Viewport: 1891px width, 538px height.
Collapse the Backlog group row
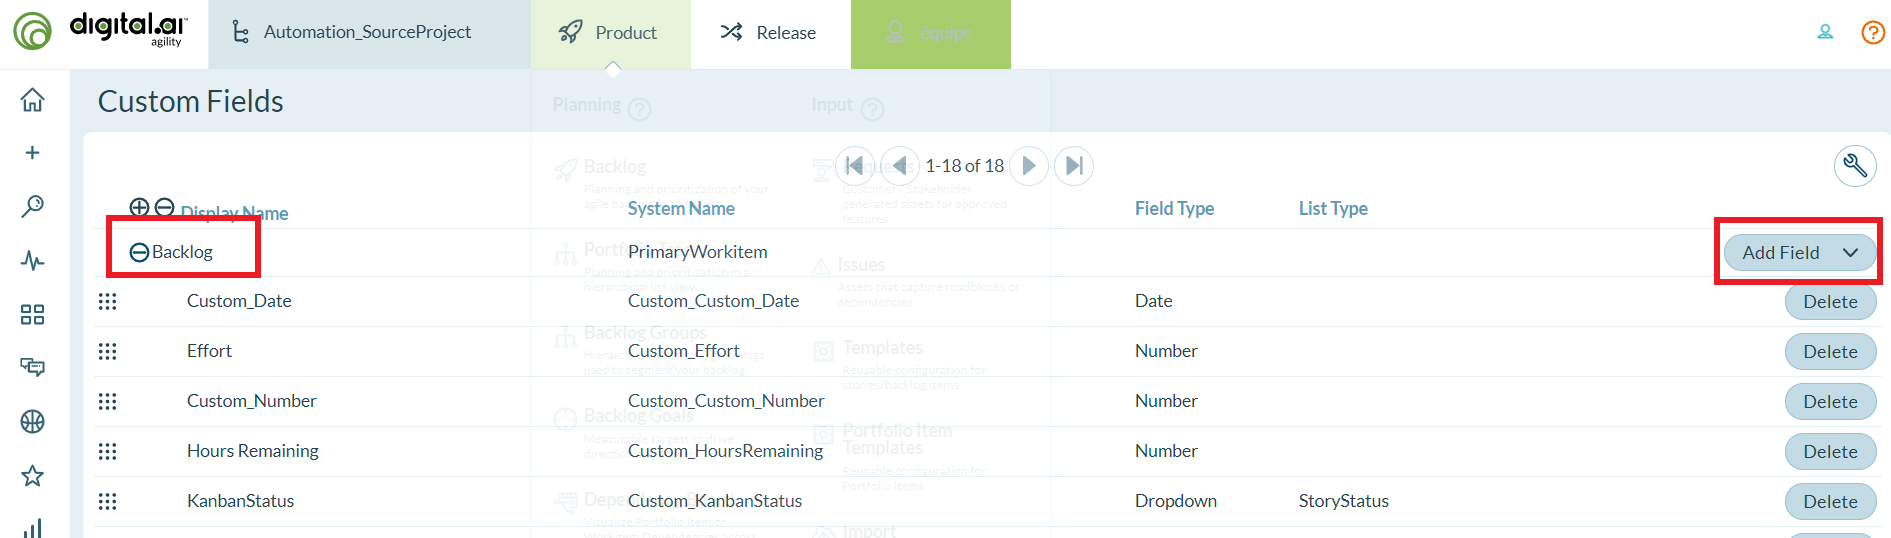tap(140, 253)
